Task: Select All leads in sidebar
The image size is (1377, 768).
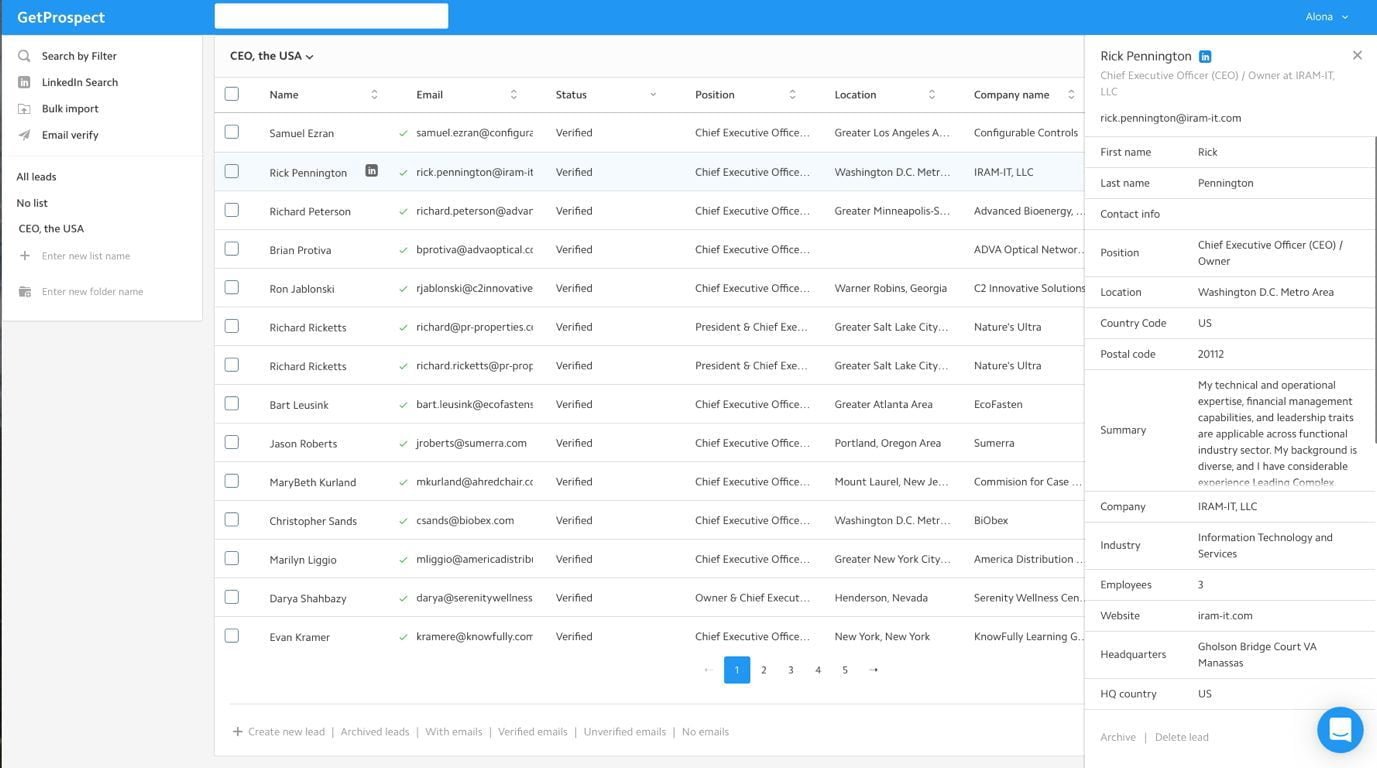Action: 36,177
